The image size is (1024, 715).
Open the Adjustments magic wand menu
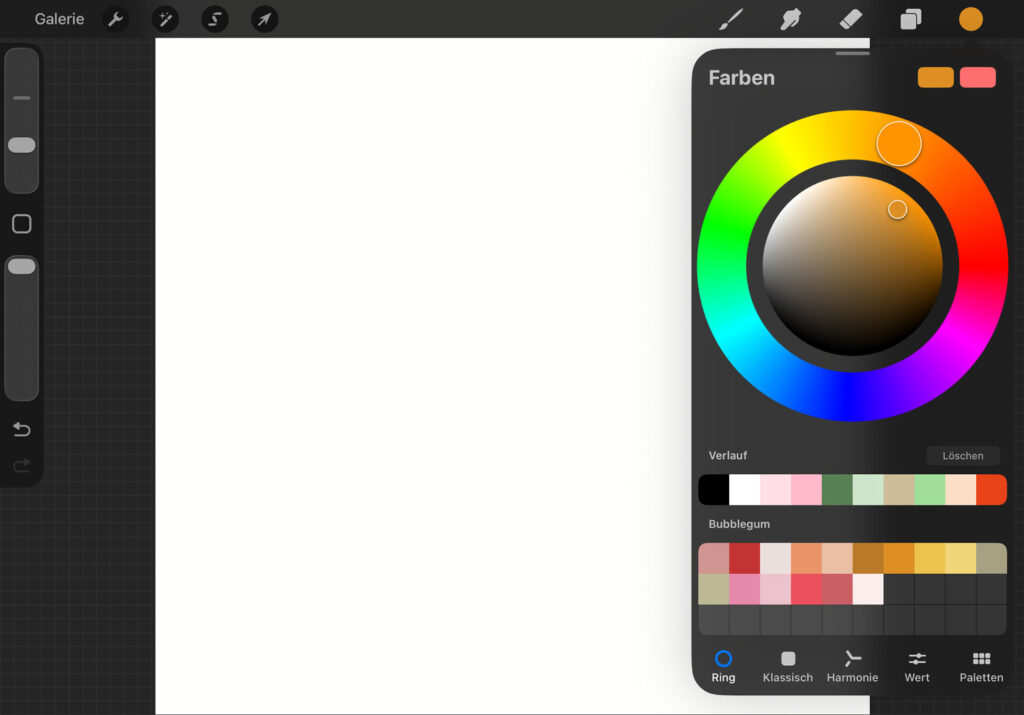coord(165,19)
